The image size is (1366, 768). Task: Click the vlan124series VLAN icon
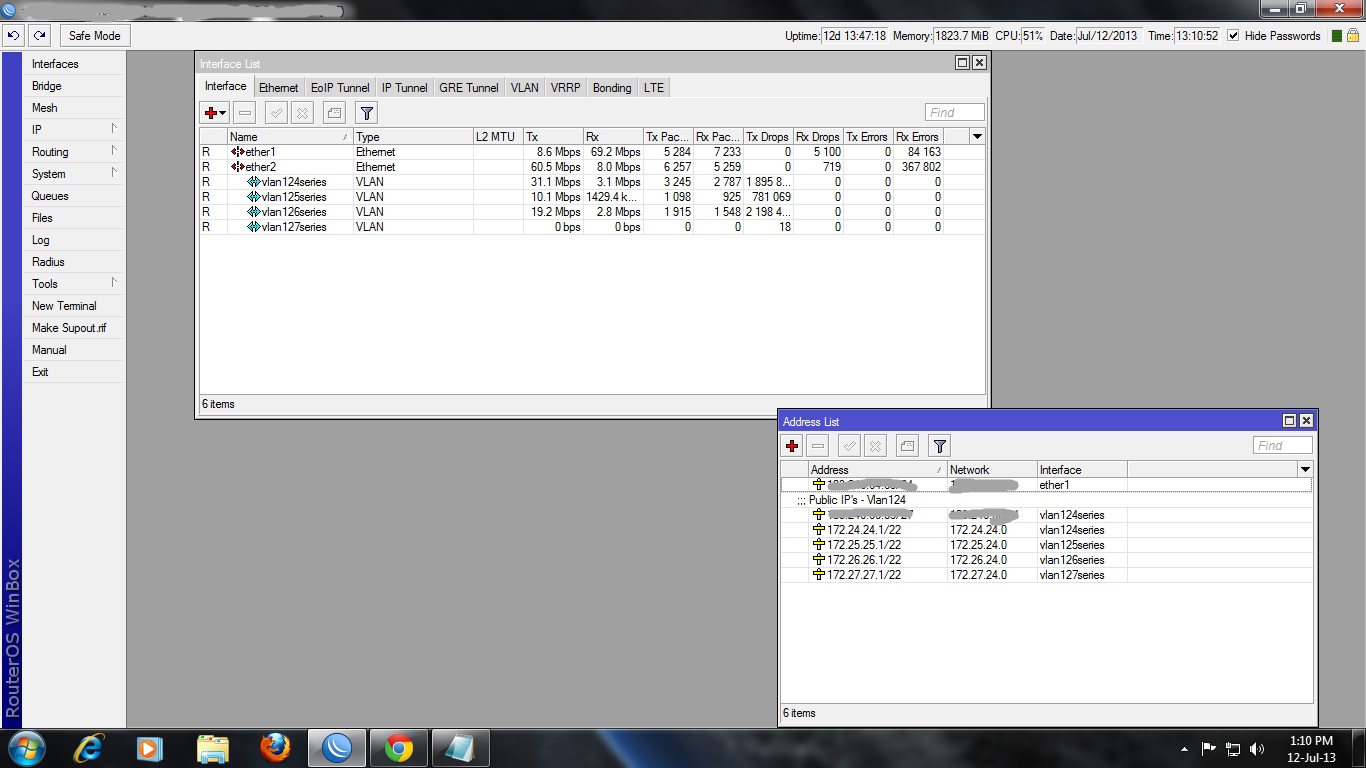tap(253, 182)
